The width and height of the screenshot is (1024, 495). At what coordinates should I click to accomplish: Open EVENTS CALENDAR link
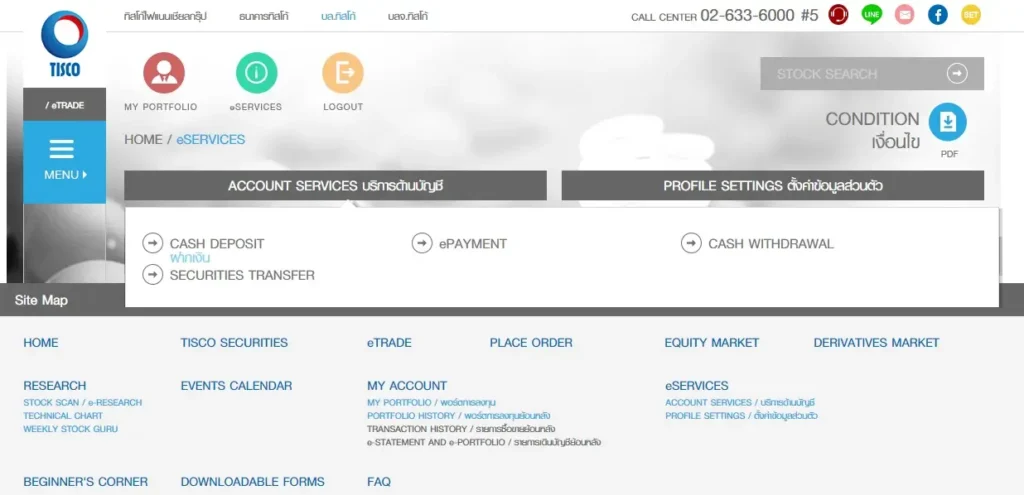[x=236, y=385]
